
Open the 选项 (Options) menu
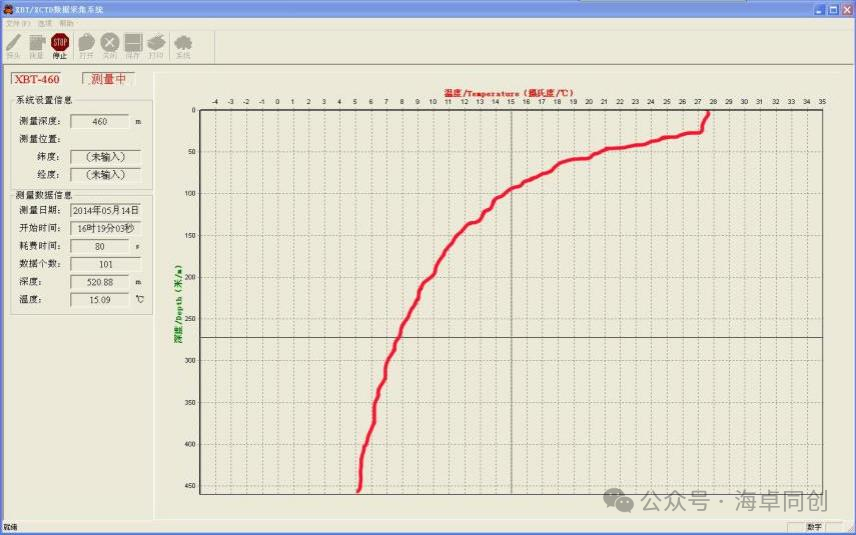45,22
